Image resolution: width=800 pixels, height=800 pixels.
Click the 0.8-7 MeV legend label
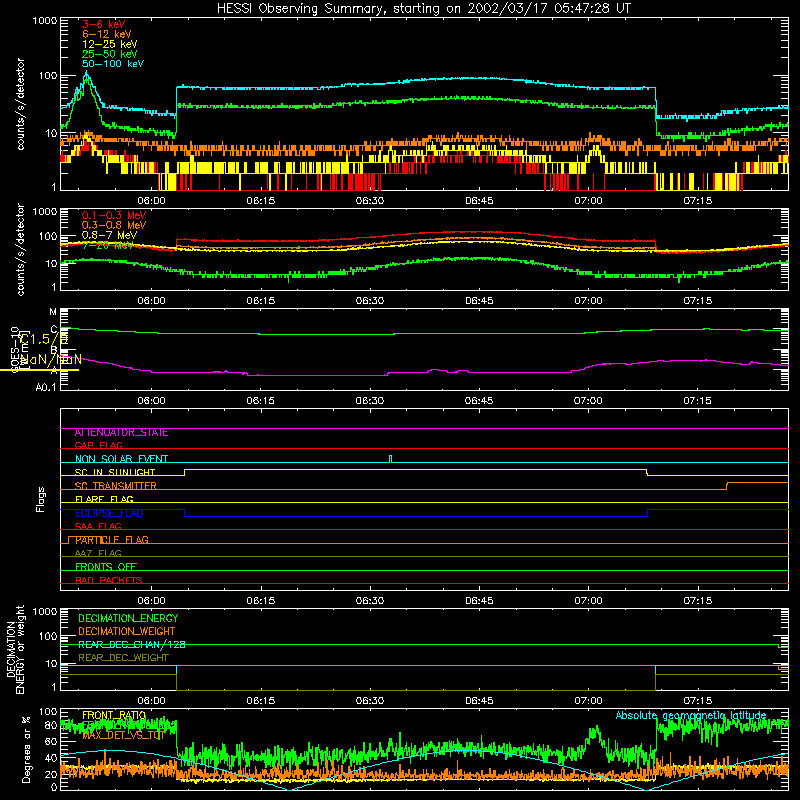pyautogui.click(x=110, y=235)
